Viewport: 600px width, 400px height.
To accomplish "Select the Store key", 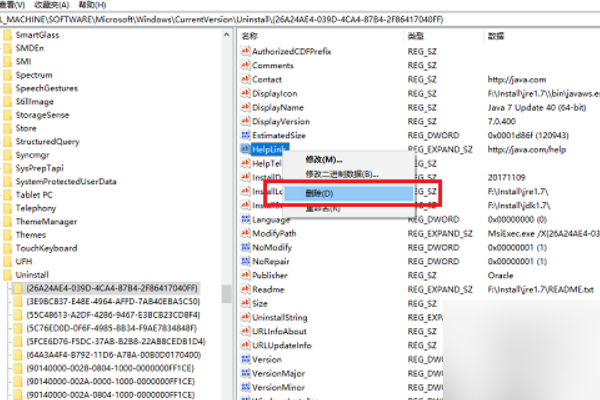I will coord(26,128).
